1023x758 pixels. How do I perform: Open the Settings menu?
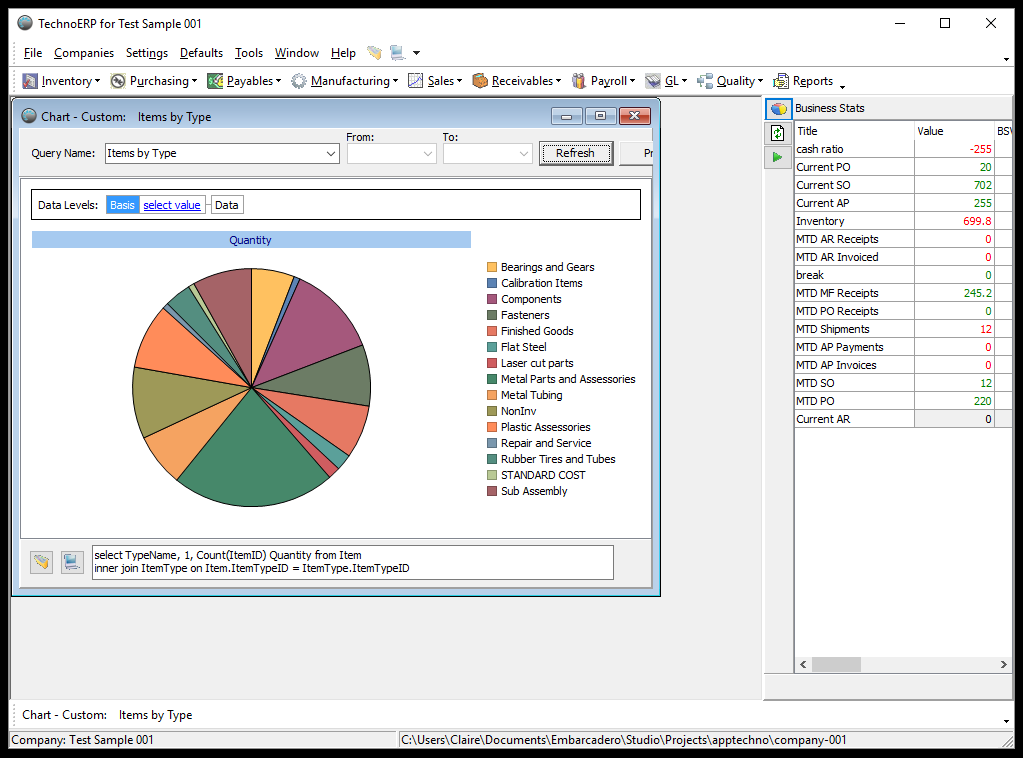pyautogui.click(x=147, y=53)
